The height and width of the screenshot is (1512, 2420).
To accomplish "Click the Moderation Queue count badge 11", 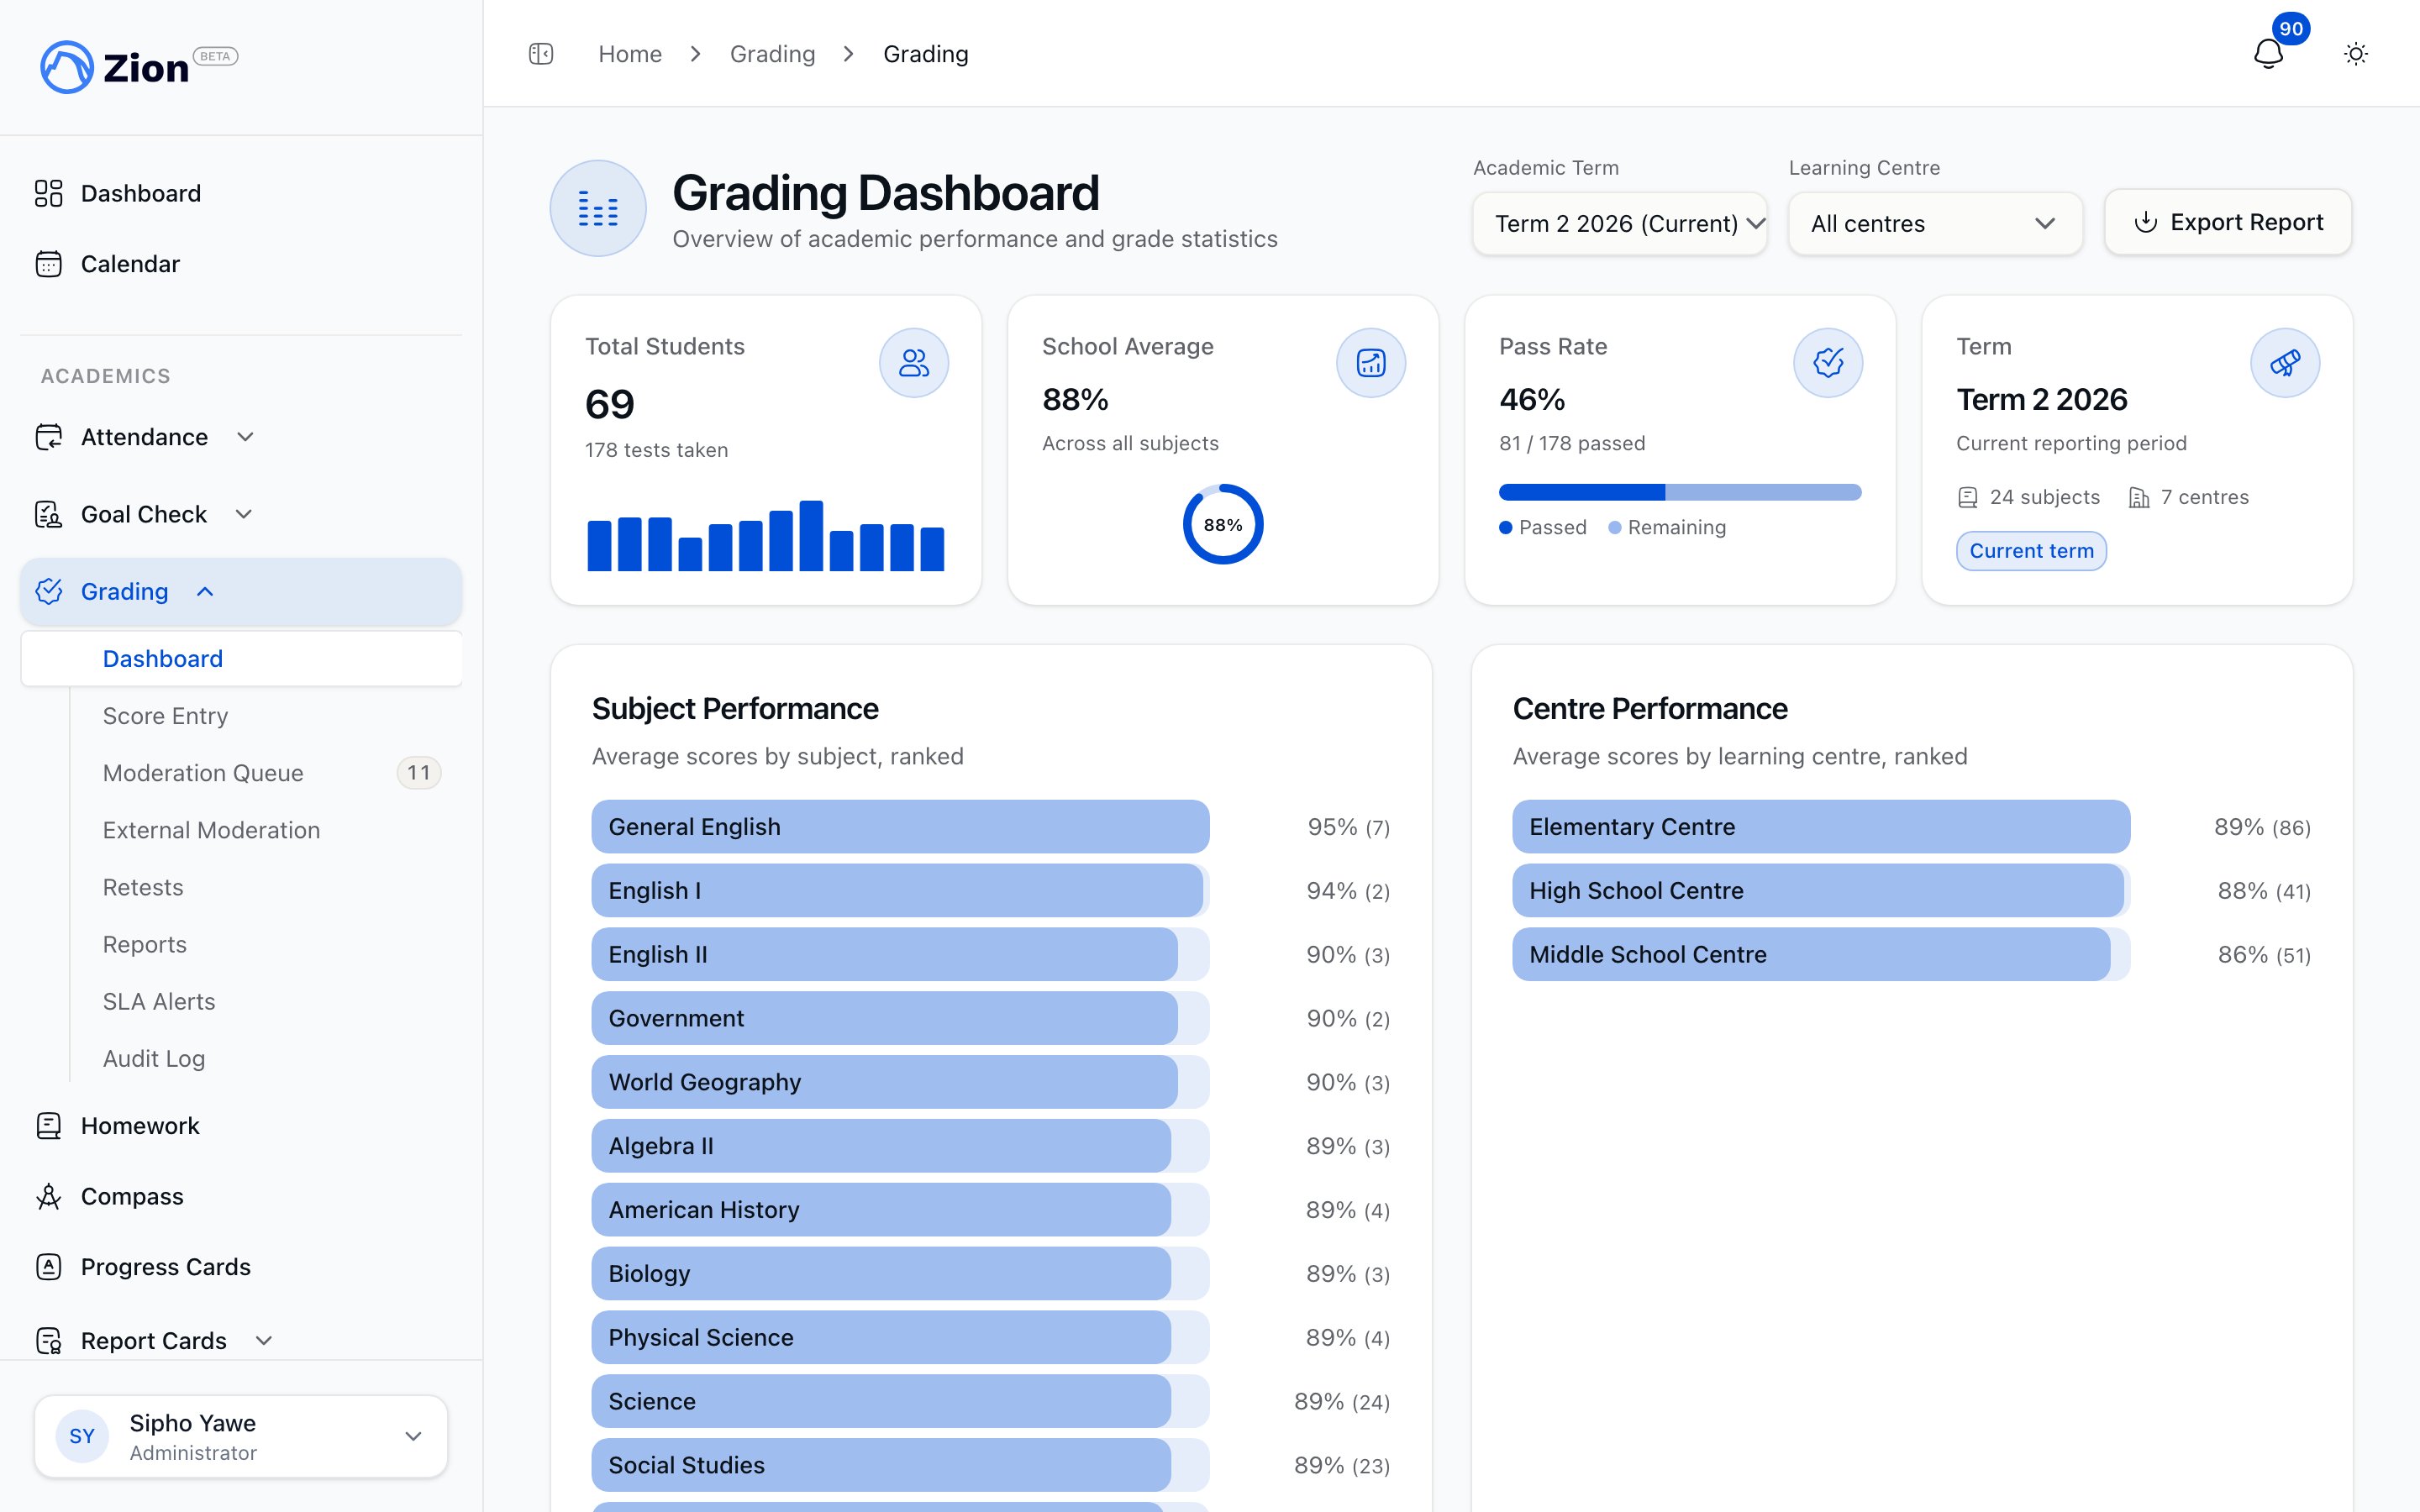I will click(419, 773).
